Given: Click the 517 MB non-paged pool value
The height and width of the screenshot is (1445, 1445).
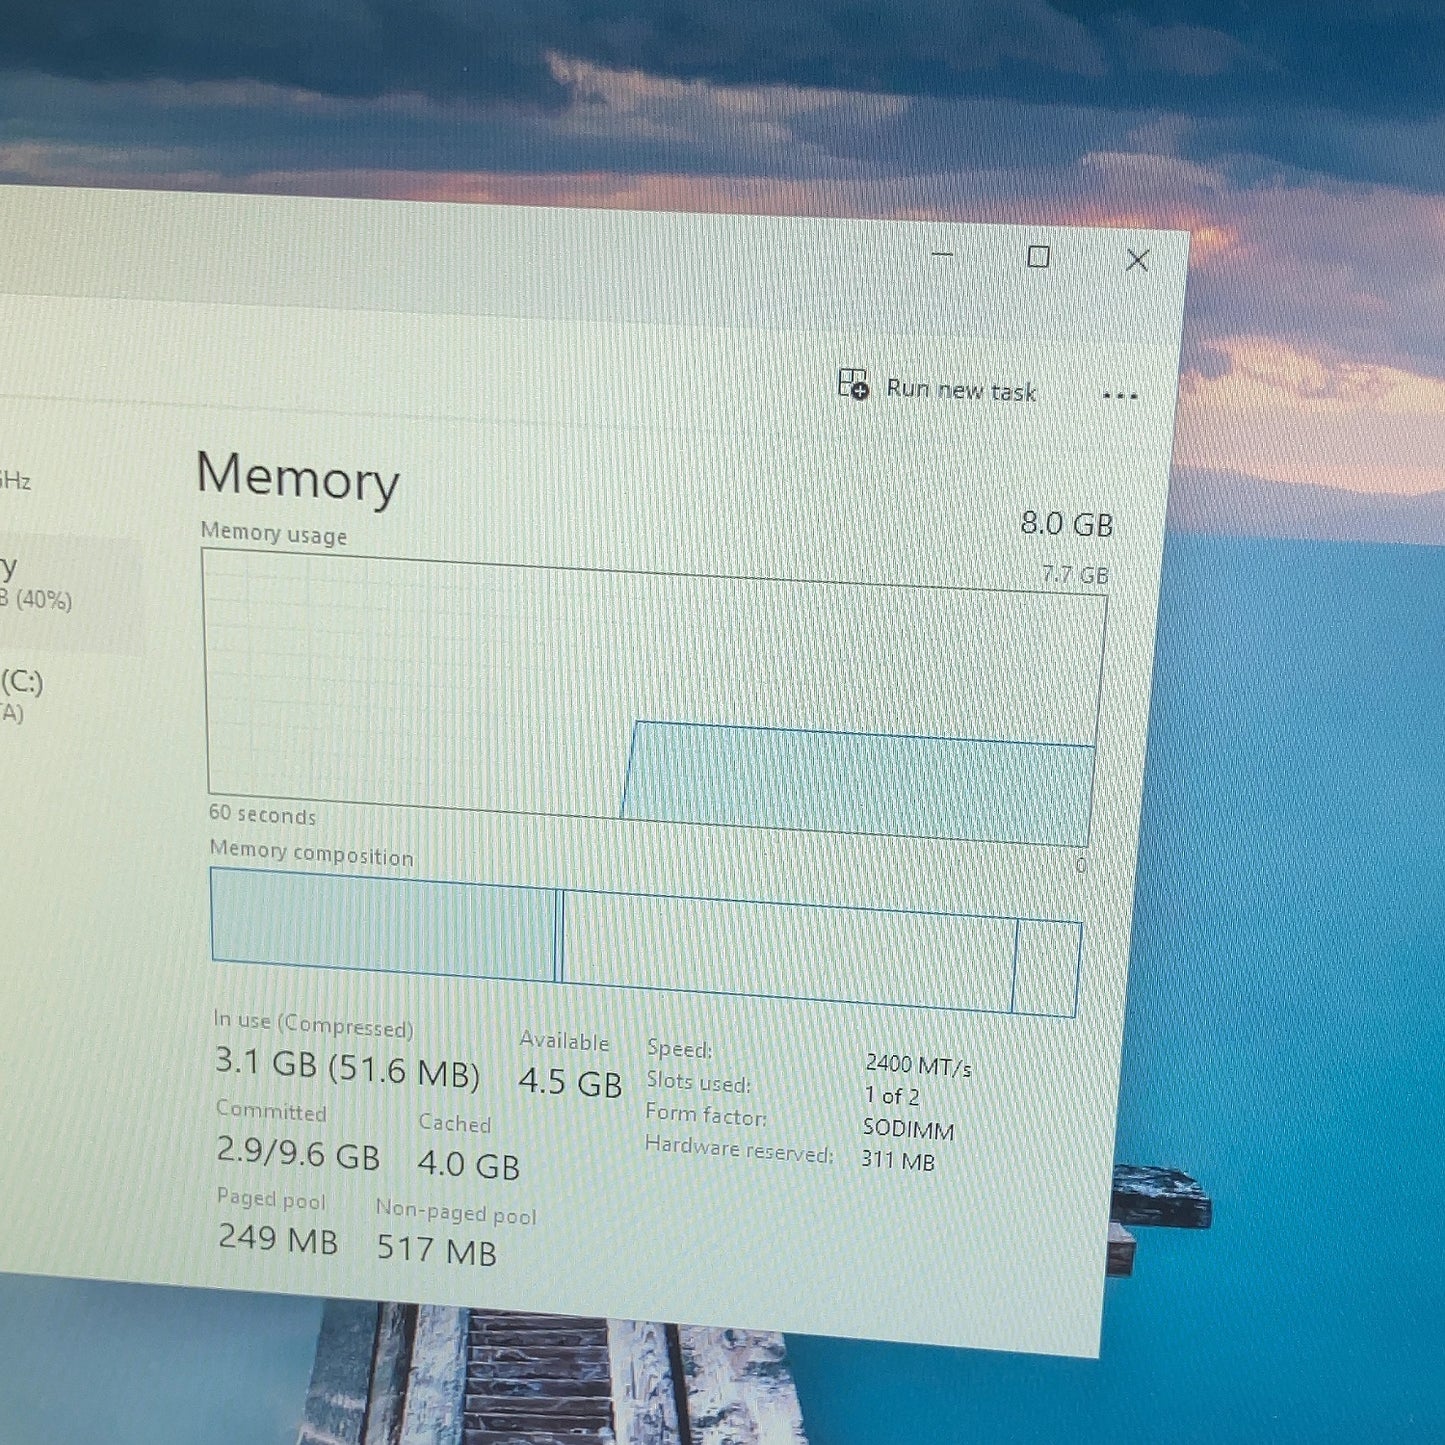Looking at the screenshot, I should (x=437, y=1250).
